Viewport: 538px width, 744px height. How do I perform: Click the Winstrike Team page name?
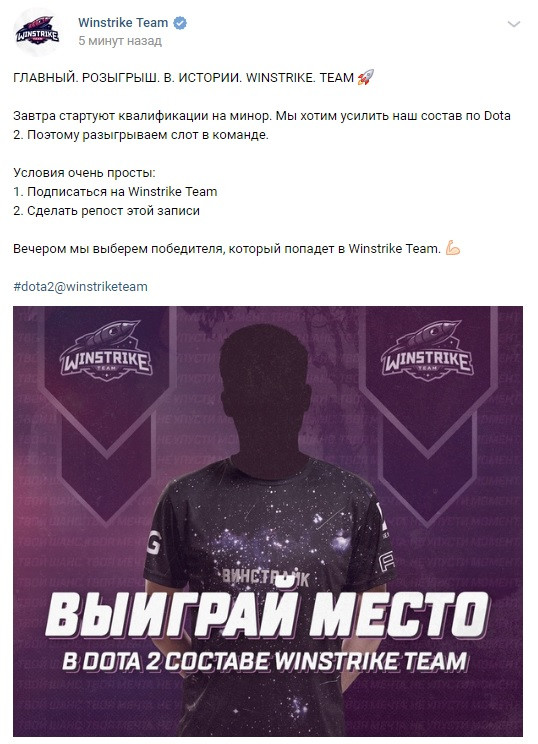pos(123,22)
